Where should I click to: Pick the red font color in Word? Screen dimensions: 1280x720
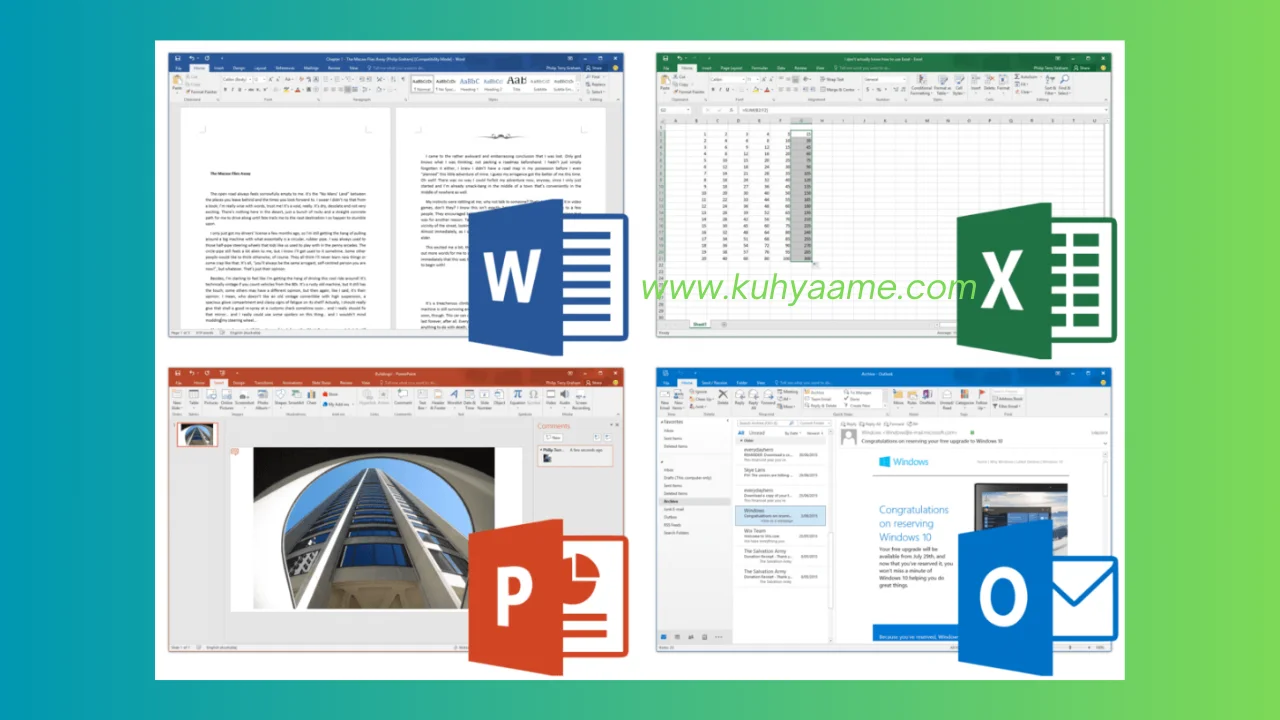click(297, 89)
